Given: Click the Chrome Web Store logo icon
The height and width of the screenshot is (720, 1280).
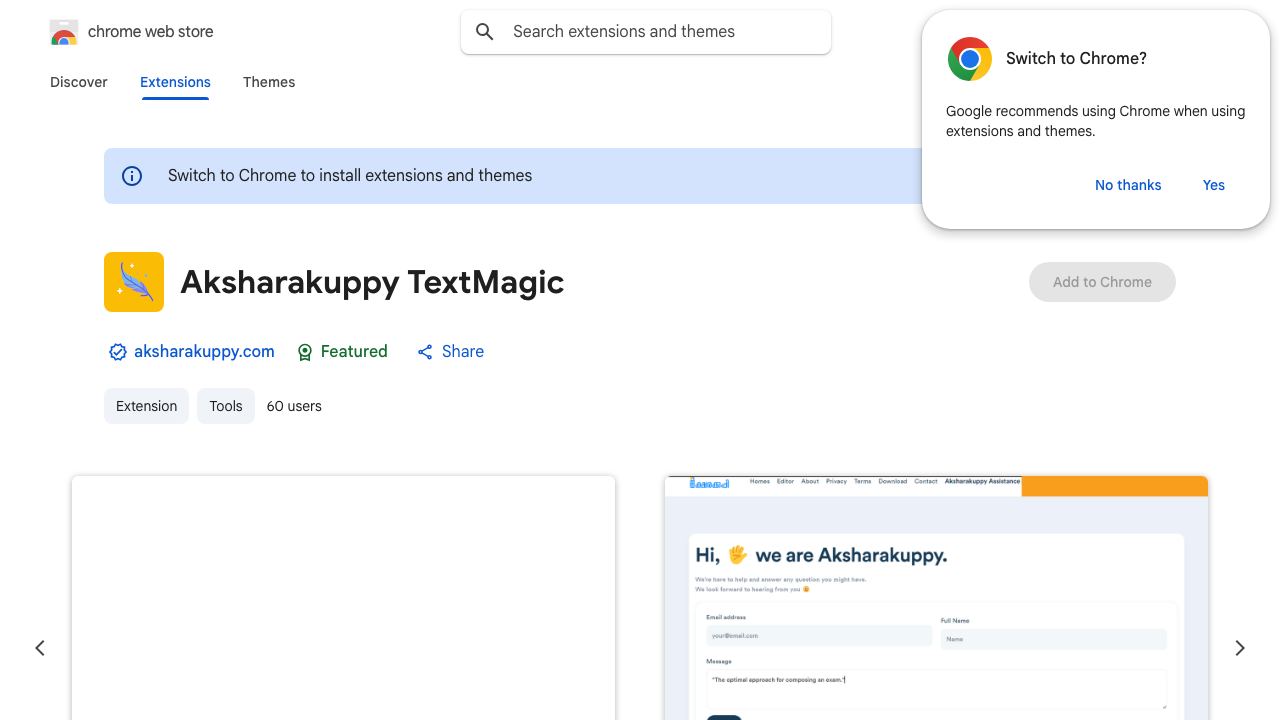Looking at the screenshot, I should point(64,33).
